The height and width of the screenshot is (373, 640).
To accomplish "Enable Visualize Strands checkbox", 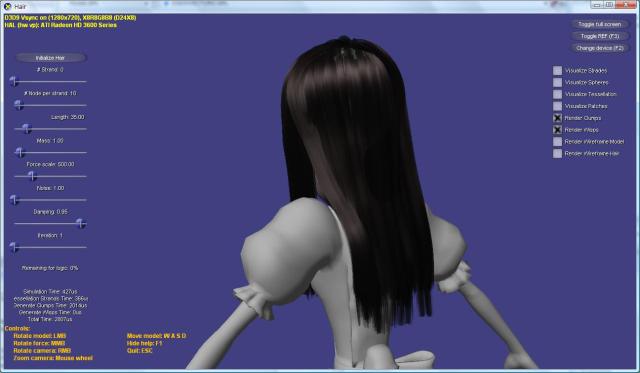I will coord(557,71).
